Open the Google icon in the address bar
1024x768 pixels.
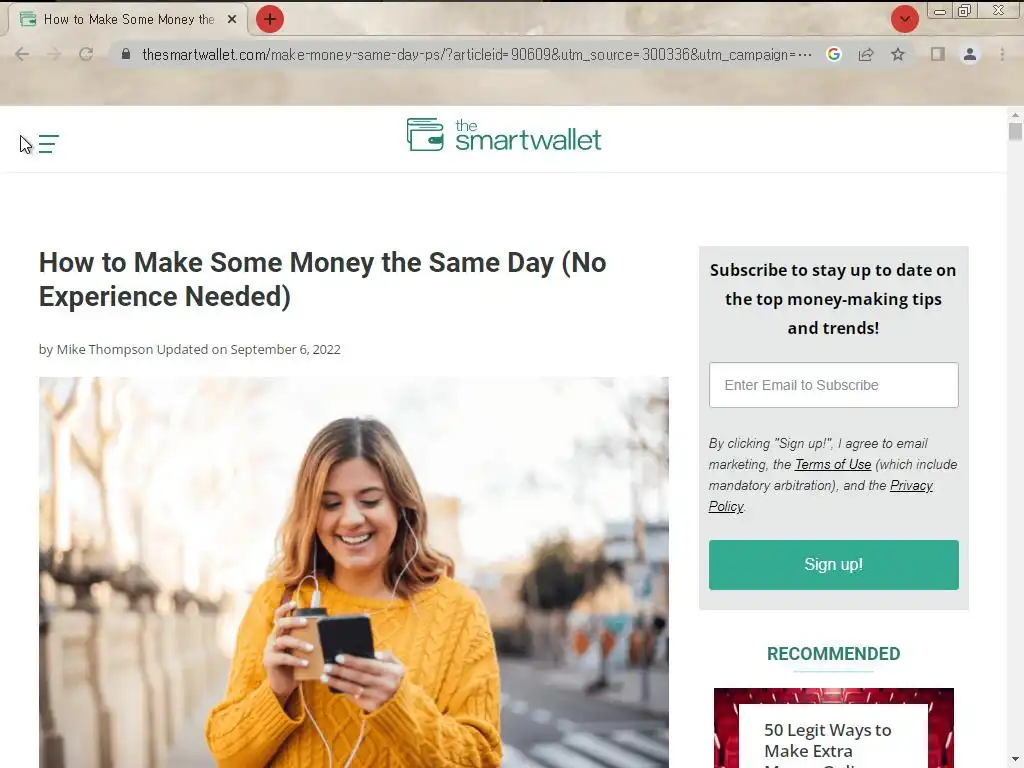coord(833,54)
